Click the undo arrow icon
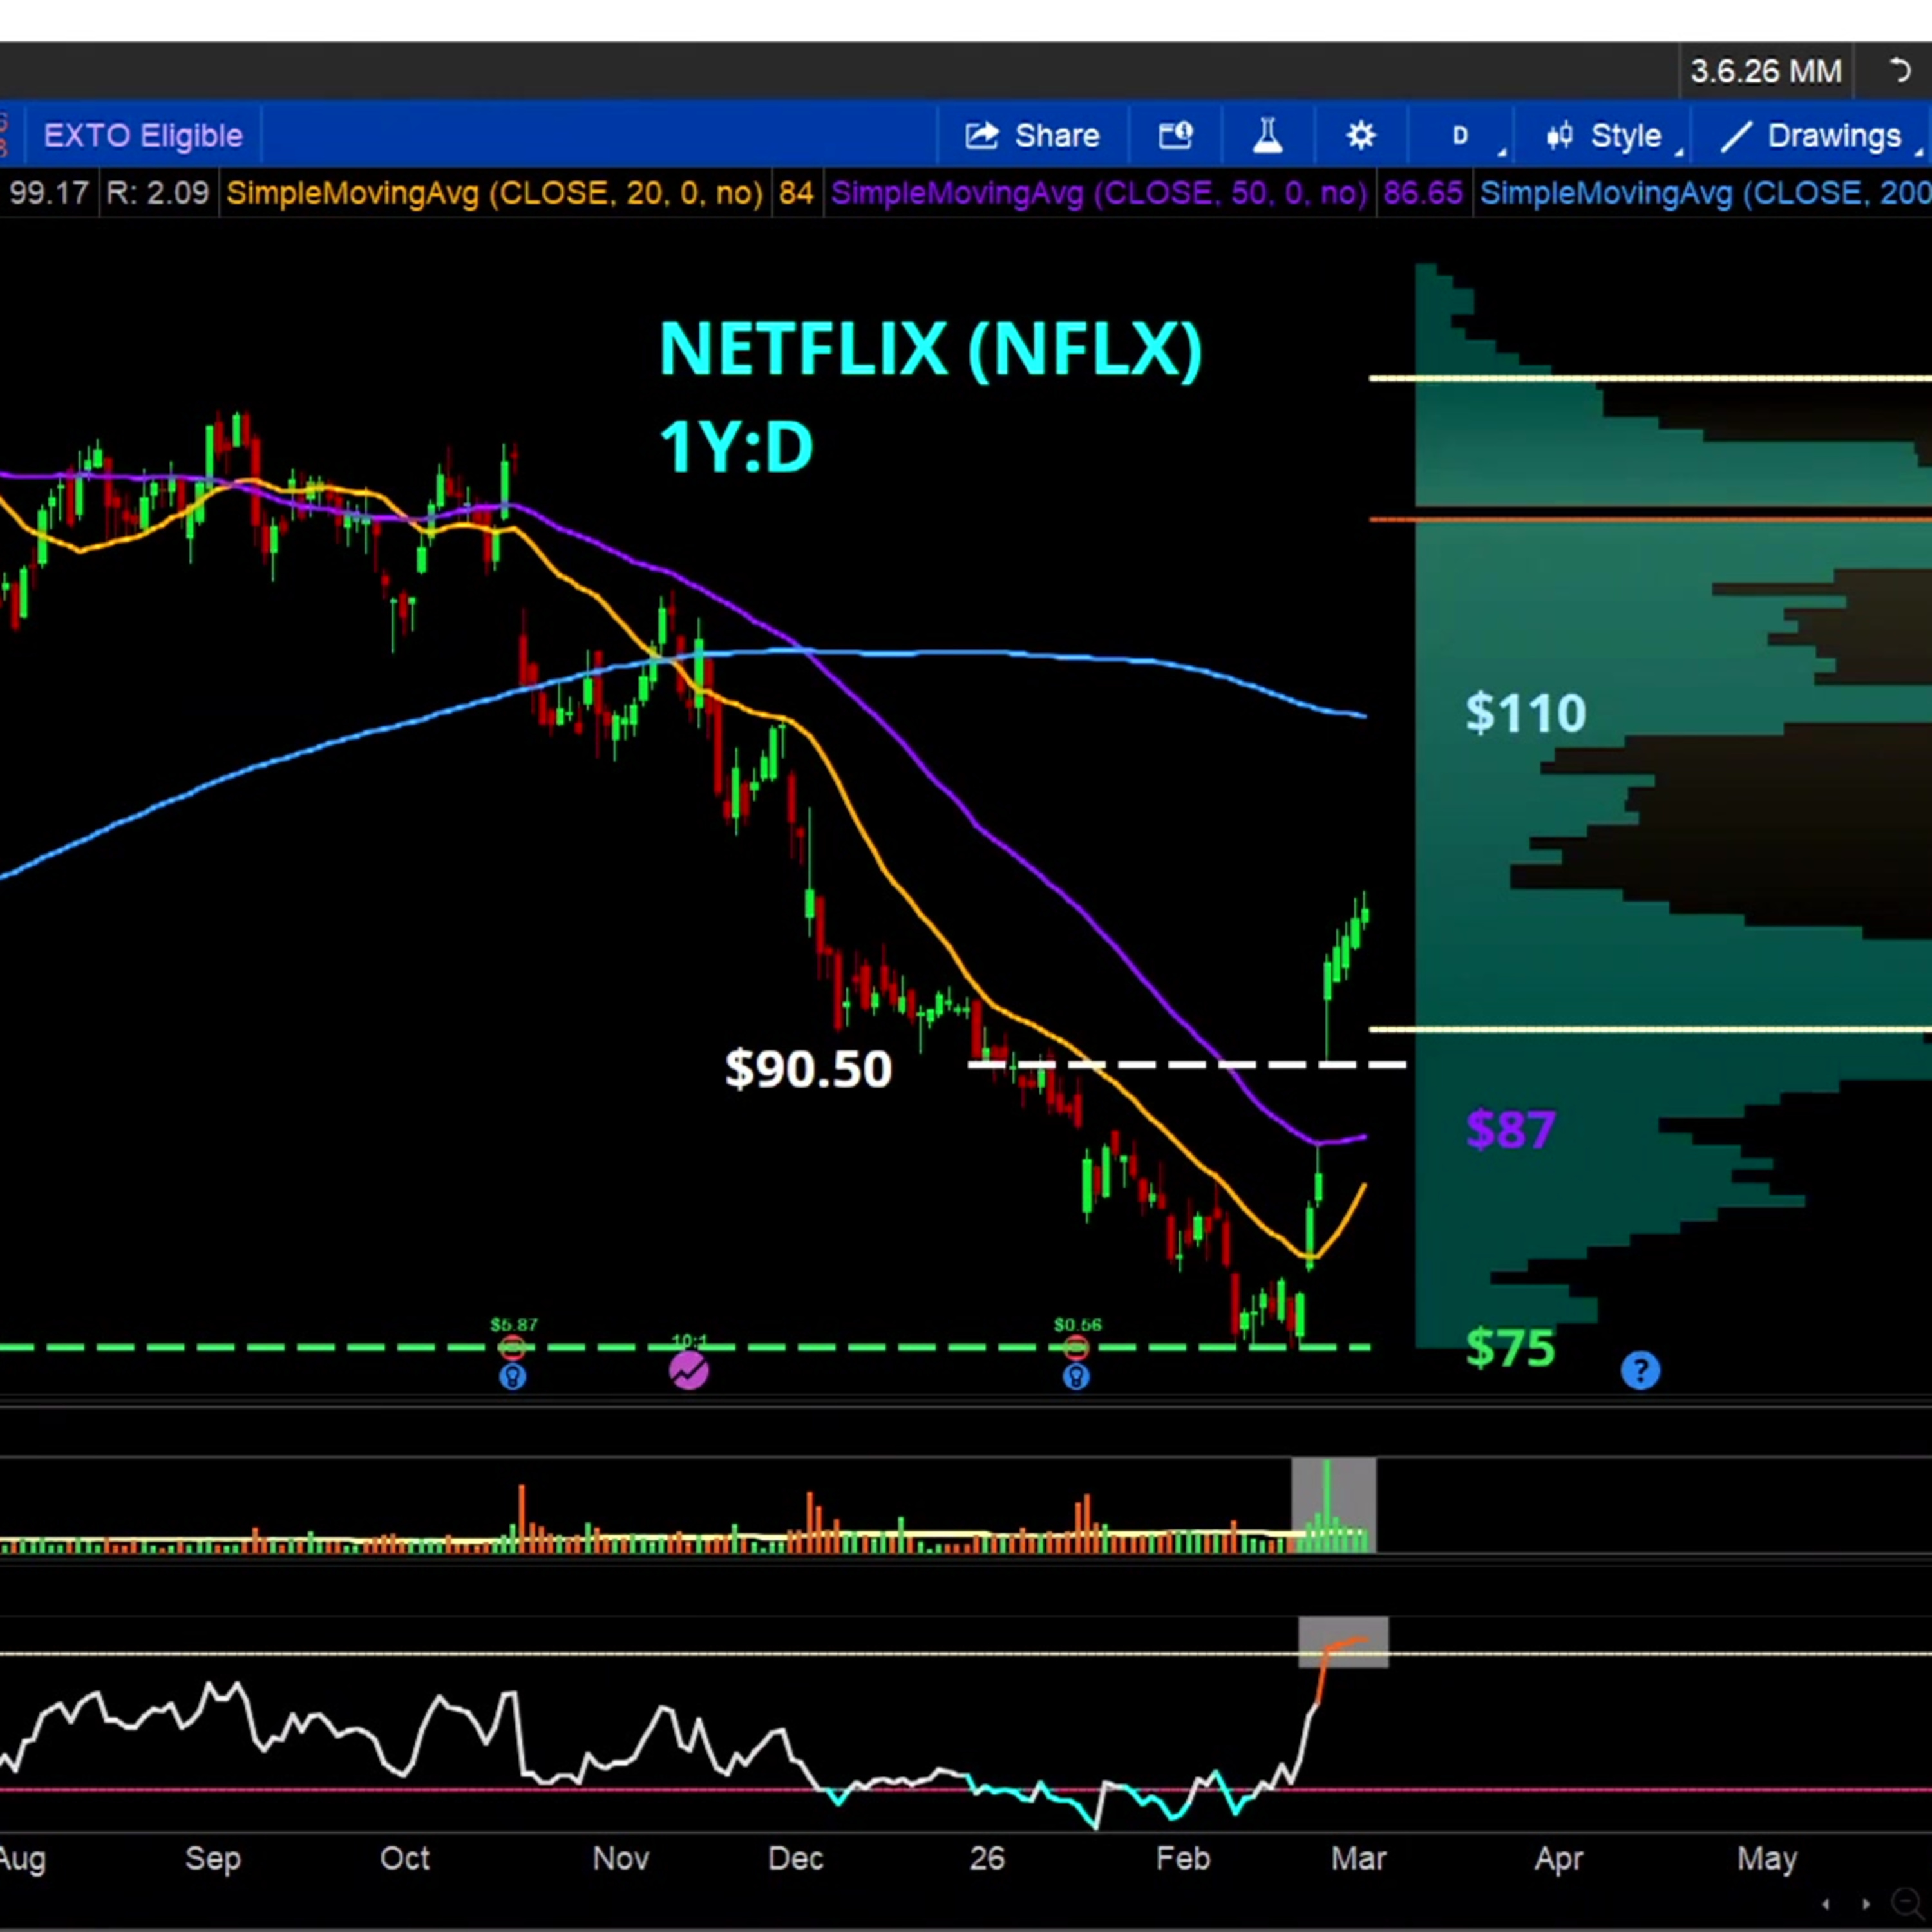Screen dimensions: 1932x1932 point(1899,71)
